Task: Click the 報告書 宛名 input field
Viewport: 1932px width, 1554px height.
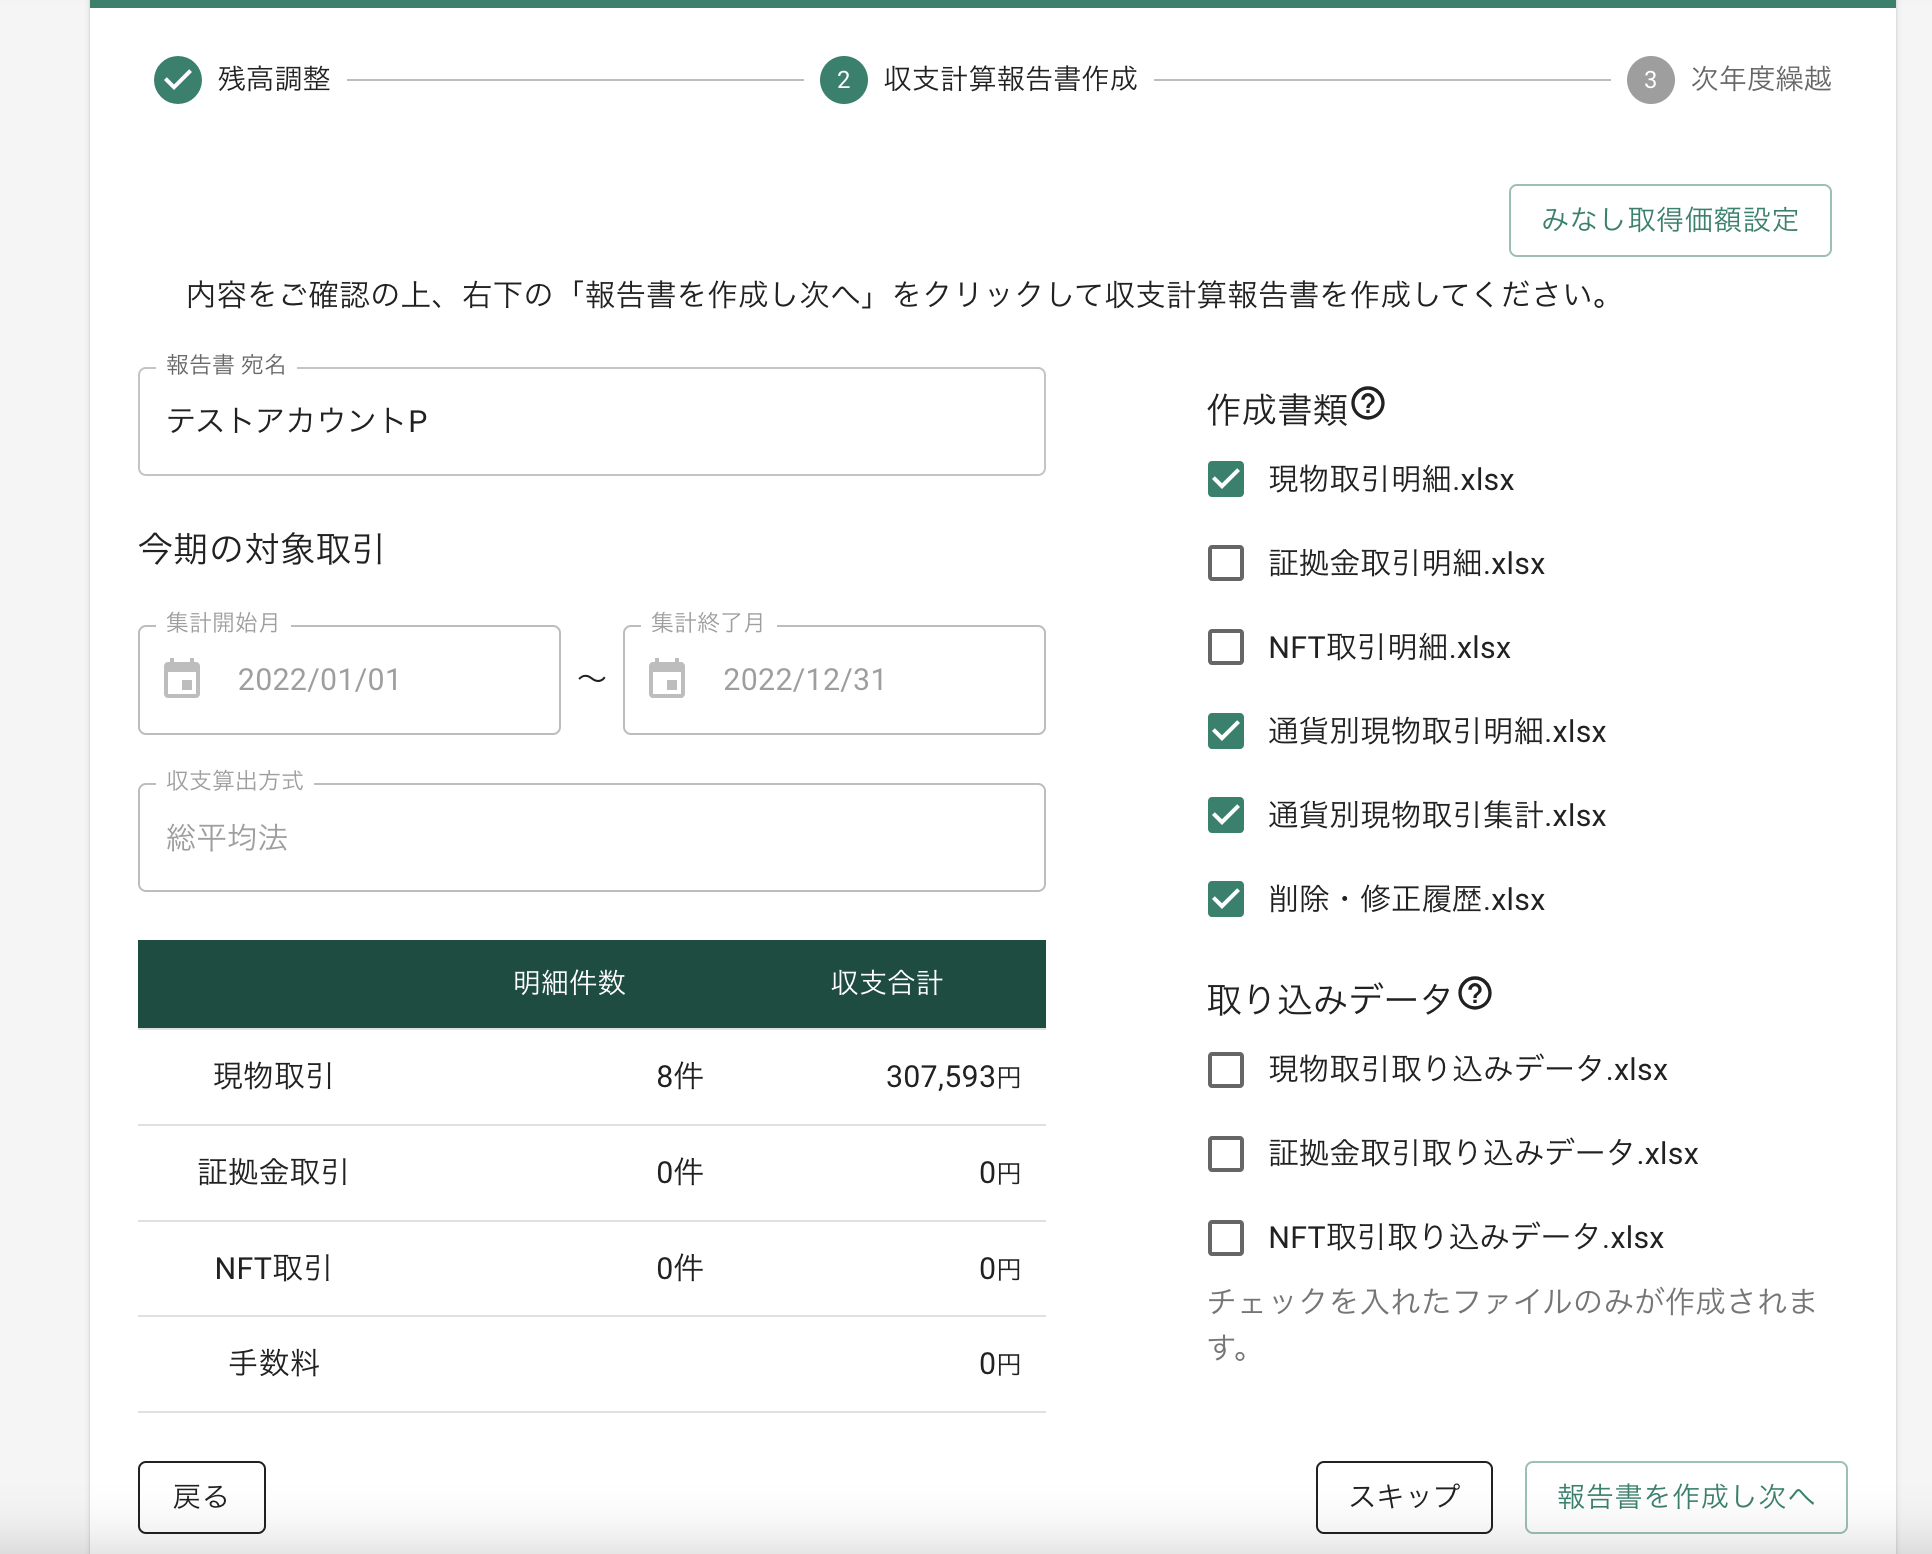Action: coord(591,421)
